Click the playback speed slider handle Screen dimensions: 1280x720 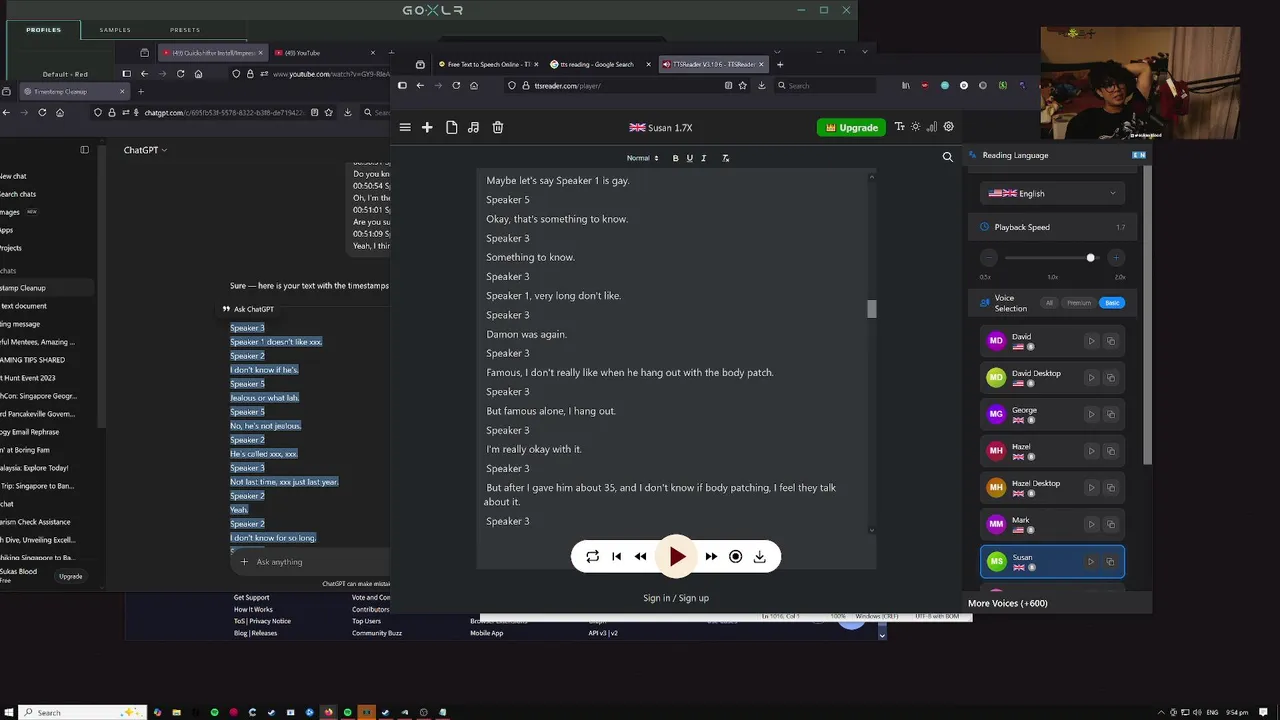1091,258
